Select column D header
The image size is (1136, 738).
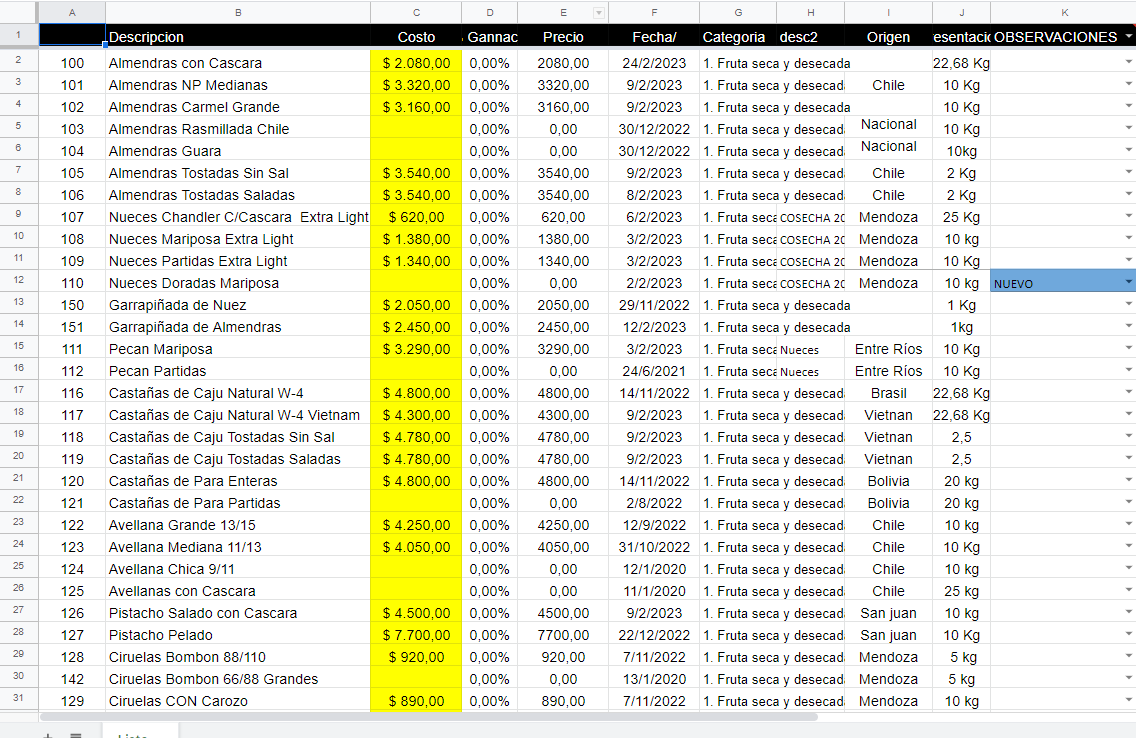point(490,12)
